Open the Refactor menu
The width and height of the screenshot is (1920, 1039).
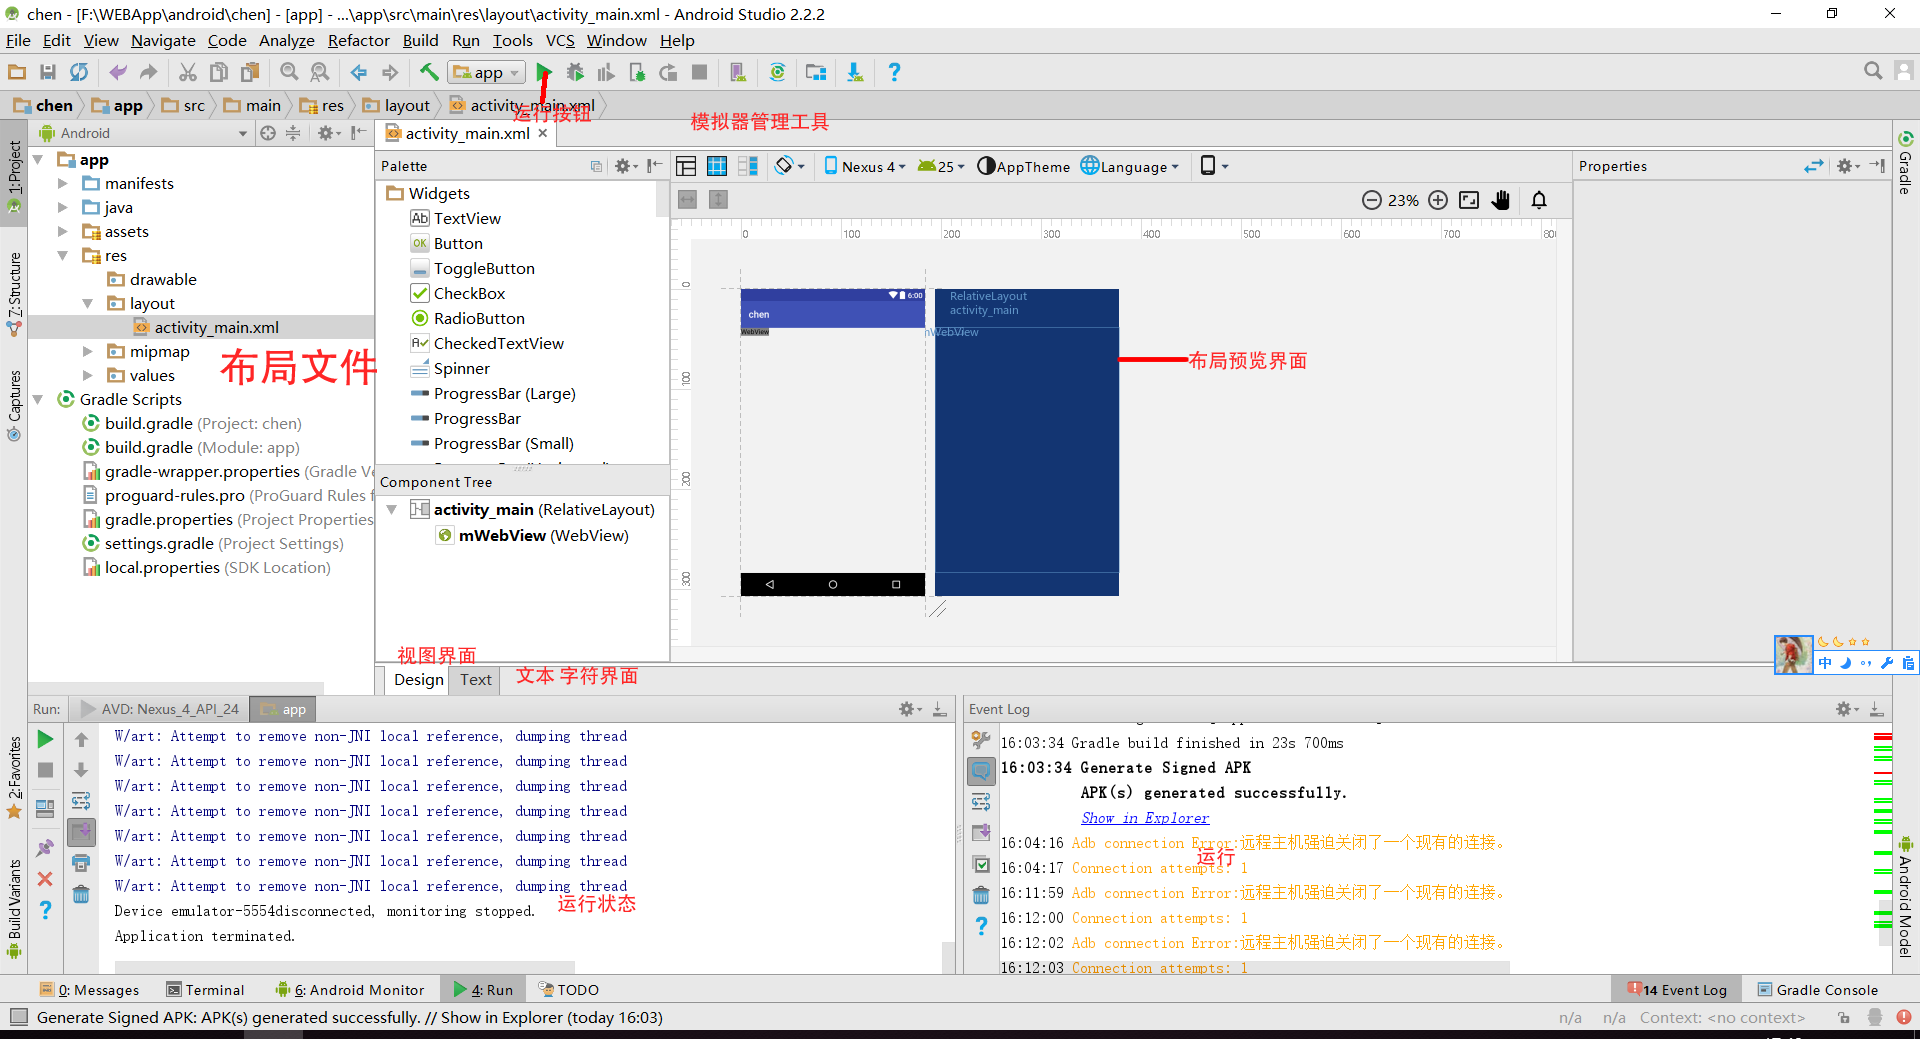358,40
